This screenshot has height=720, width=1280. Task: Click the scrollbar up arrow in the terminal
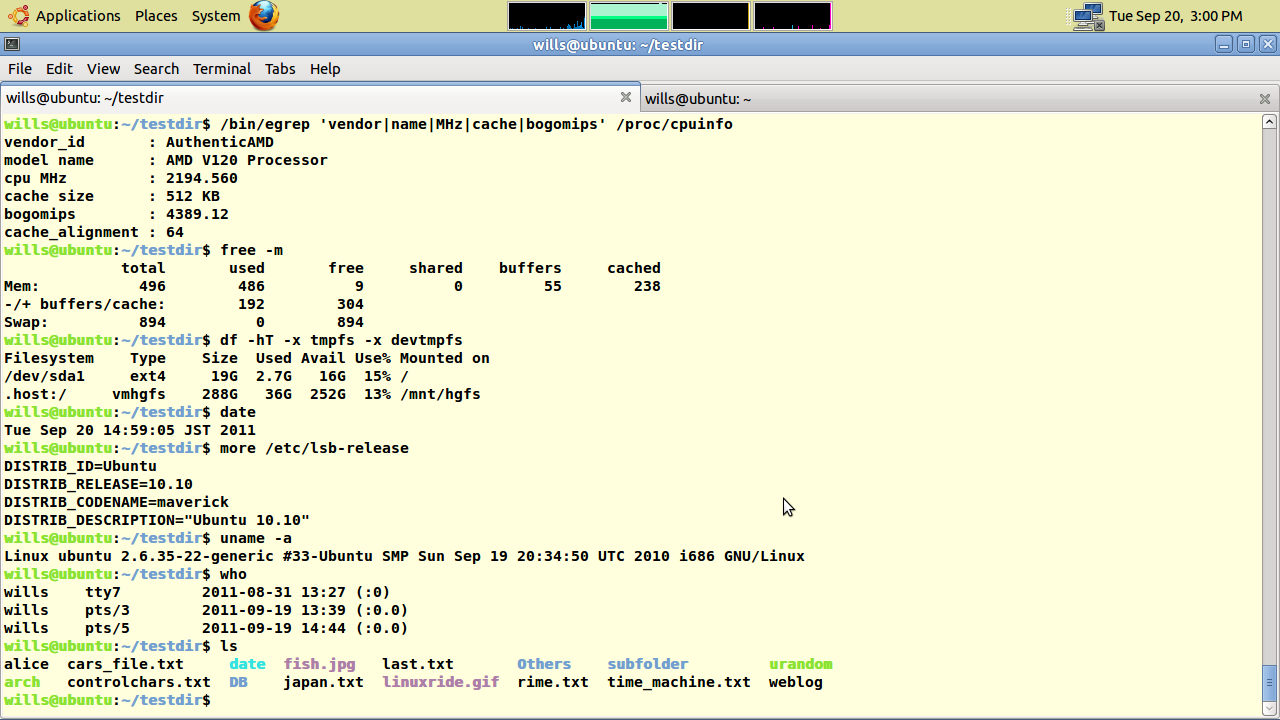click(1270, 121)
